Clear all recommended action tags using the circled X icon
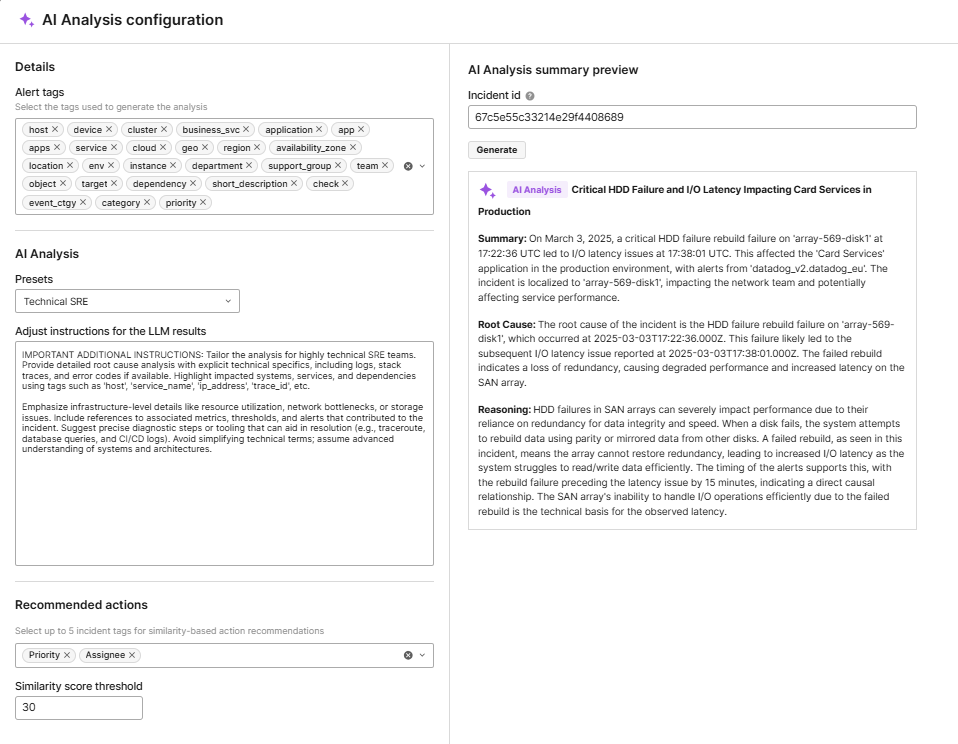This screenshot has height=744, width=958. pyautogui.click(x=407, y=654)
